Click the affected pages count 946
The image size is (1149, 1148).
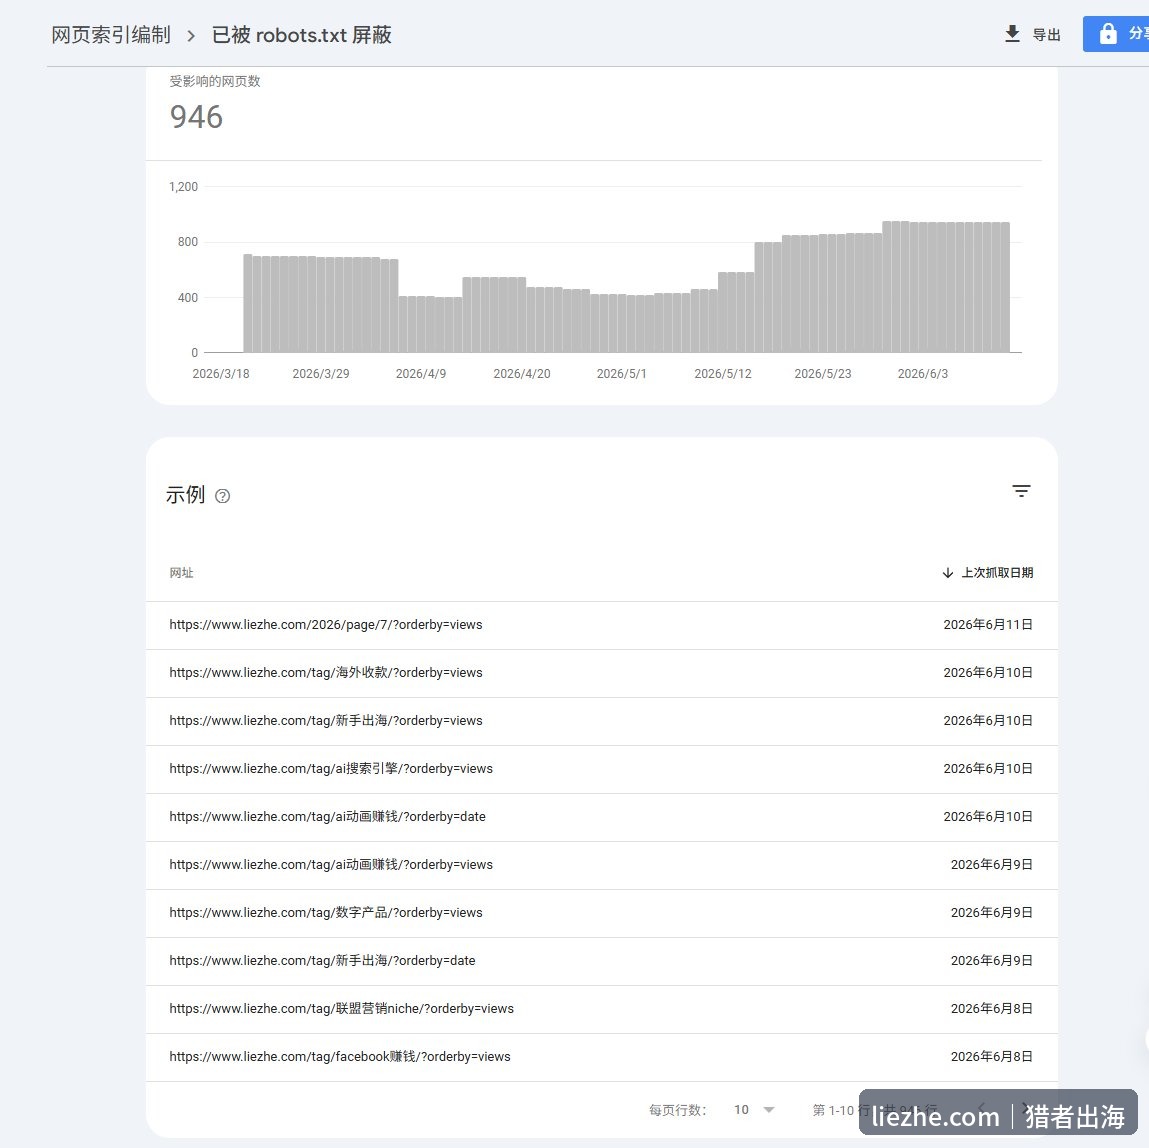click(196, 117)
